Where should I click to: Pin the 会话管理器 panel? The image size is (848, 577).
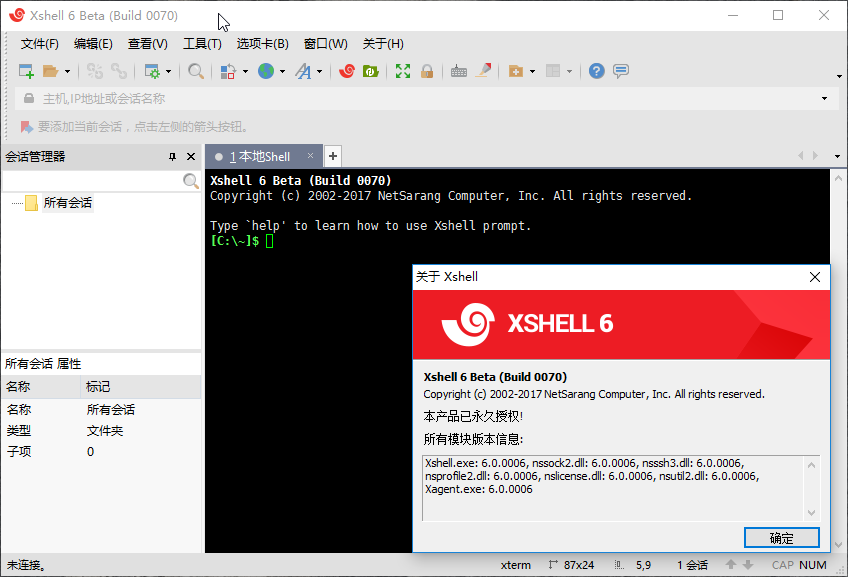pos(173,157)
